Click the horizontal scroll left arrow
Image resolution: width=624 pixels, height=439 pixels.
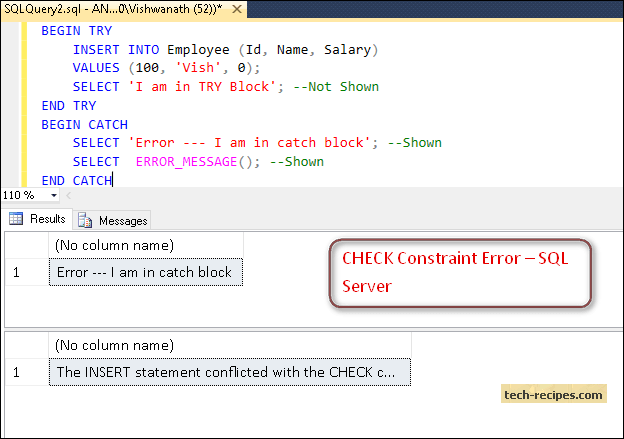pyautogui.click(x=69, y=195)
